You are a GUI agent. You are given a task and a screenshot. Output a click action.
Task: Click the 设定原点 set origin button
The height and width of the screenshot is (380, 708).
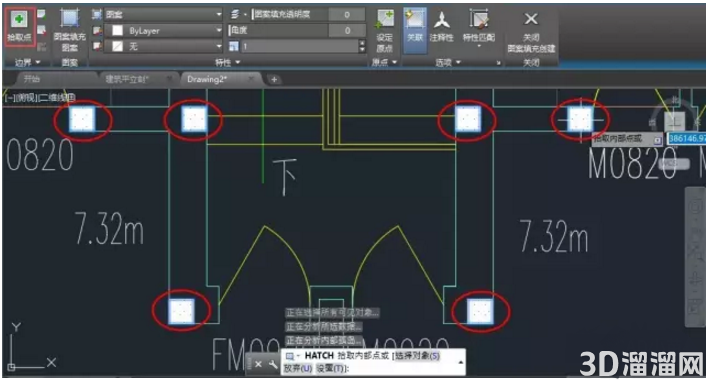click(385, 31)
